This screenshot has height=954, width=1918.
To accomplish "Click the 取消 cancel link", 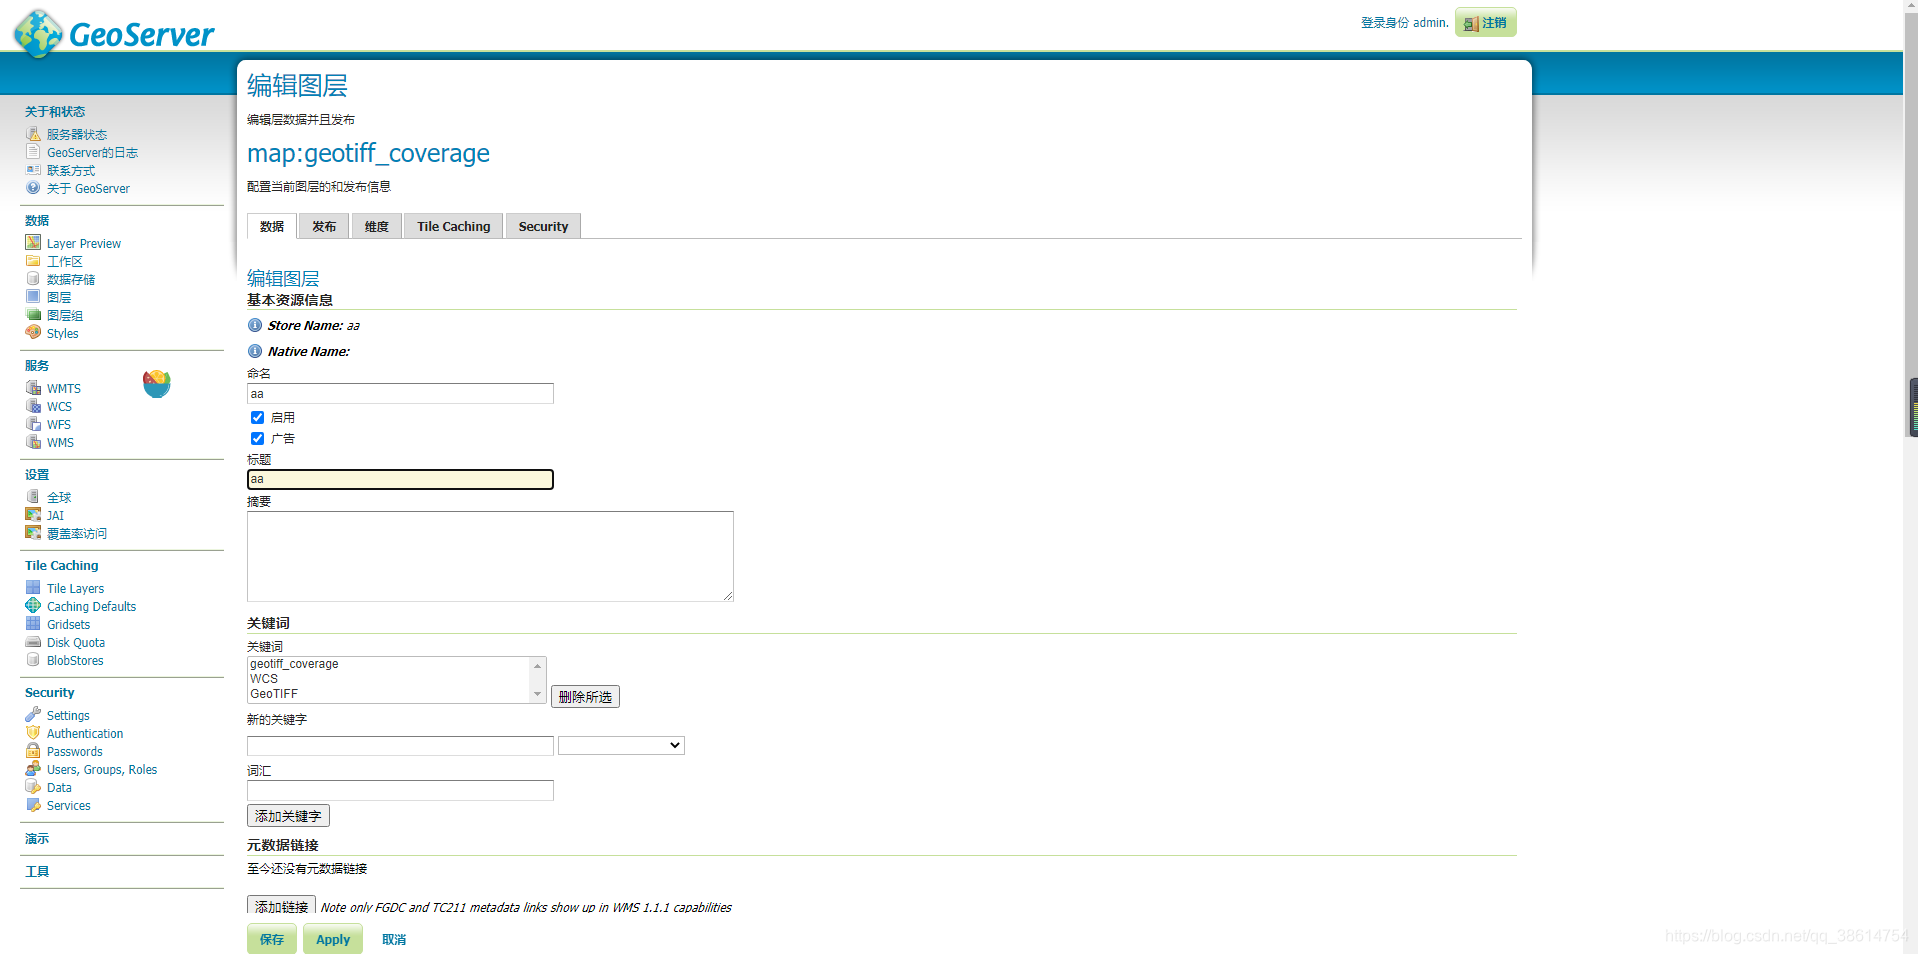I will 394,939.
